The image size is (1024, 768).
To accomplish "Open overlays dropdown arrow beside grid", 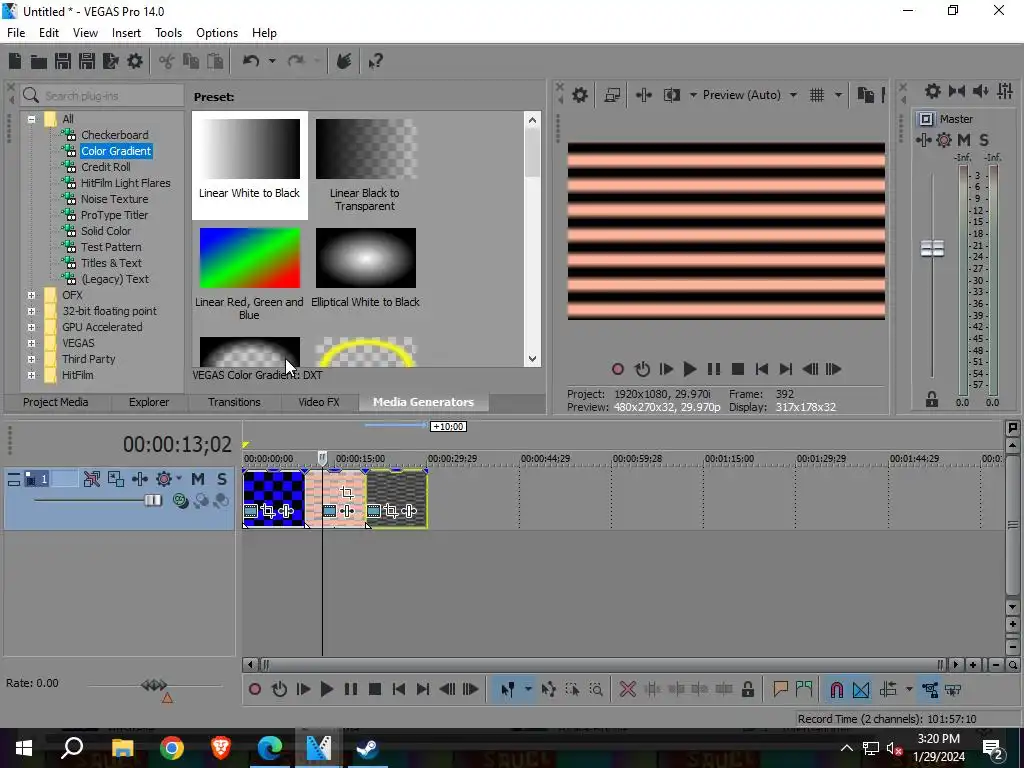I will tap(838, 95).
